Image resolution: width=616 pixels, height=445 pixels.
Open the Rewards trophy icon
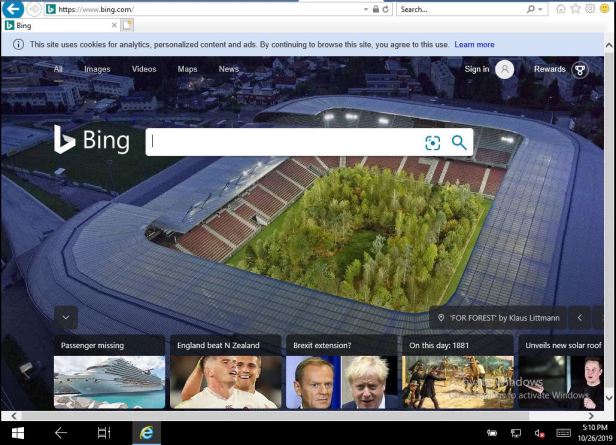point(579,69)
